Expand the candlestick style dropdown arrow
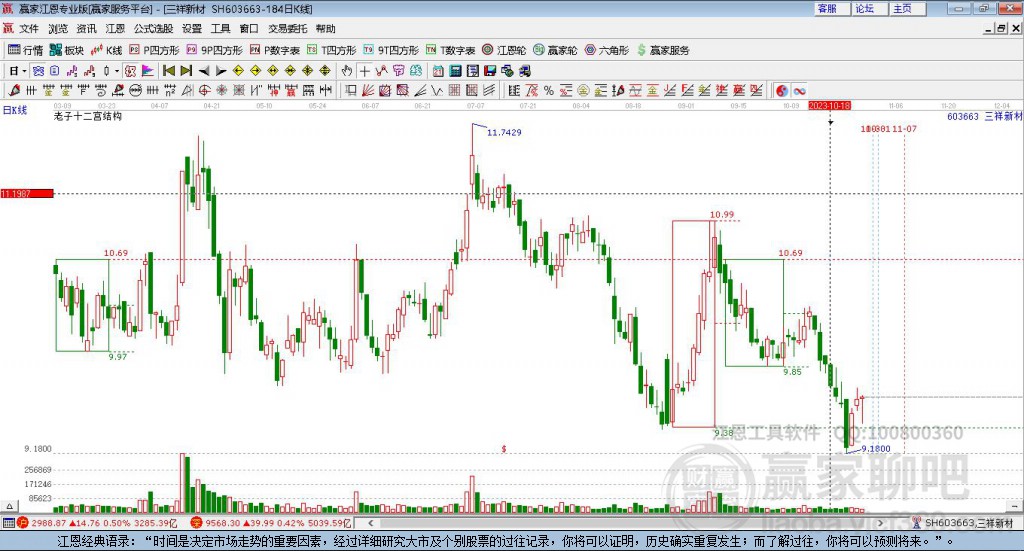Viewport: 1024px width, 551px height. point(117,71)
